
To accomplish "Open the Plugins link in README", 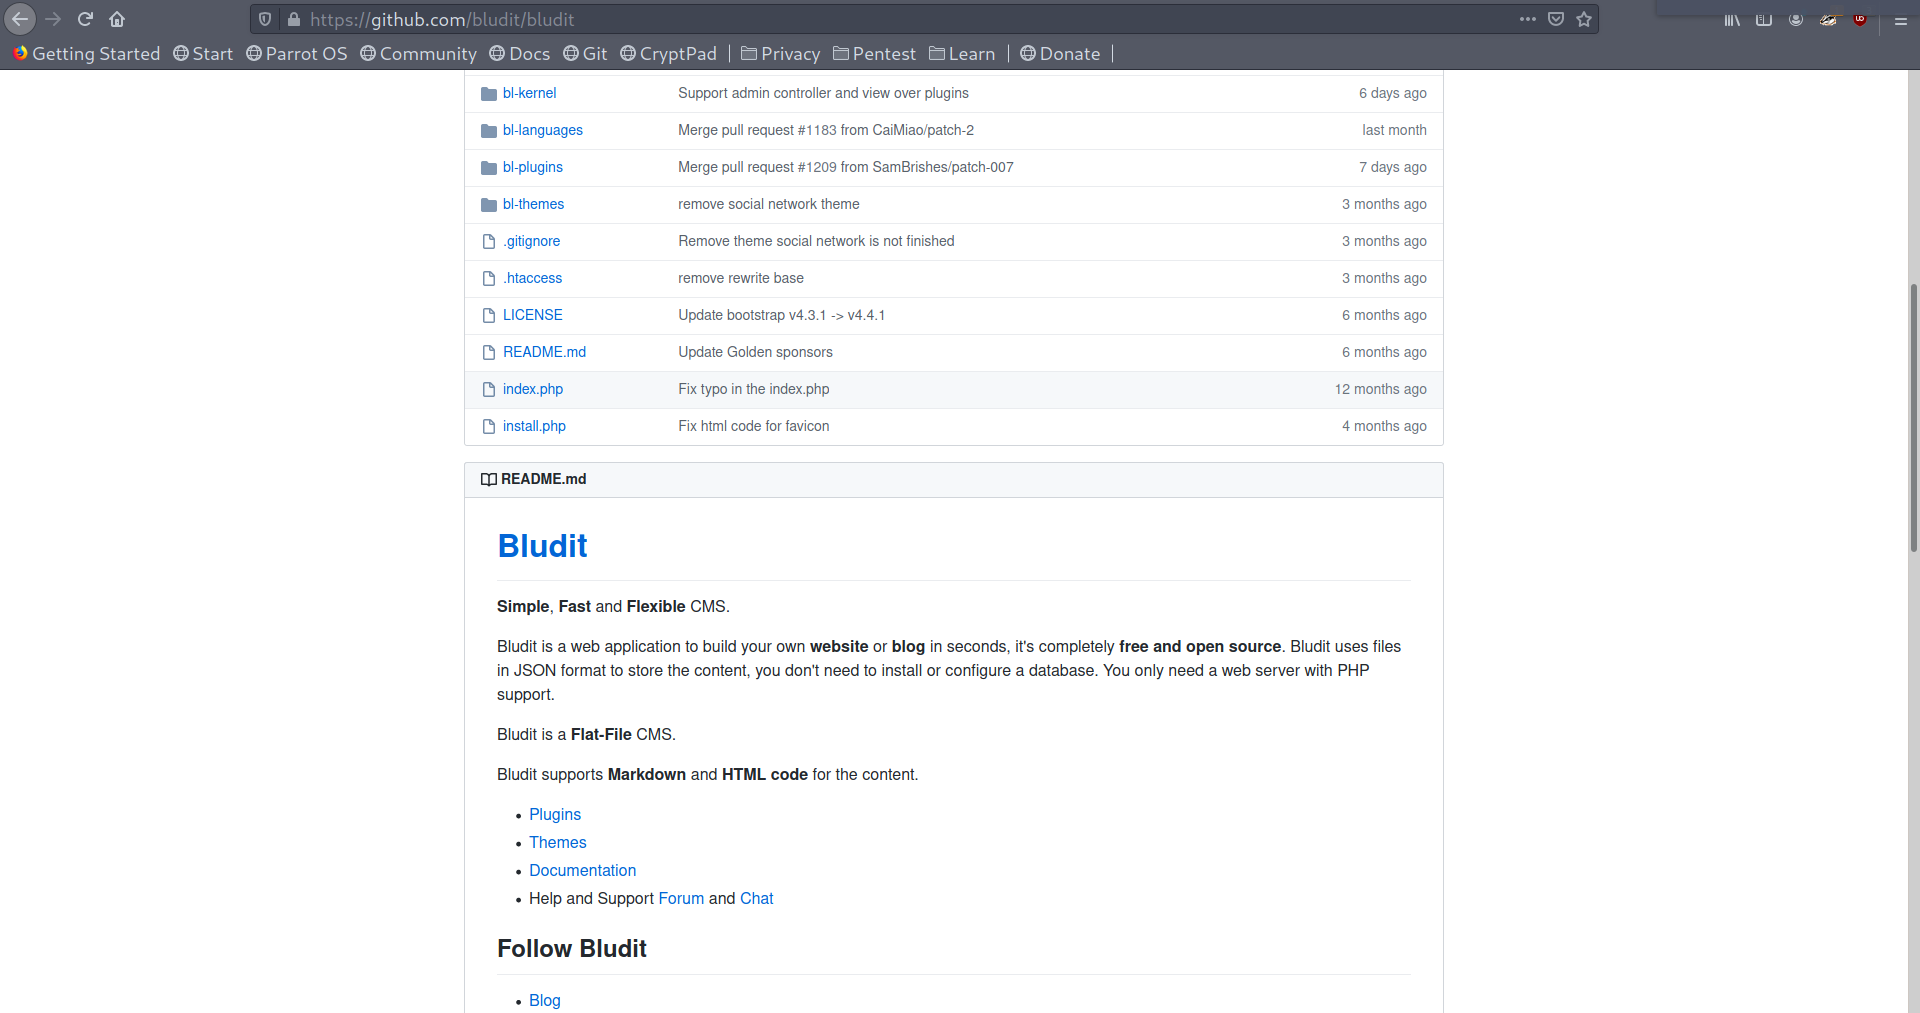I will [555, 815].
